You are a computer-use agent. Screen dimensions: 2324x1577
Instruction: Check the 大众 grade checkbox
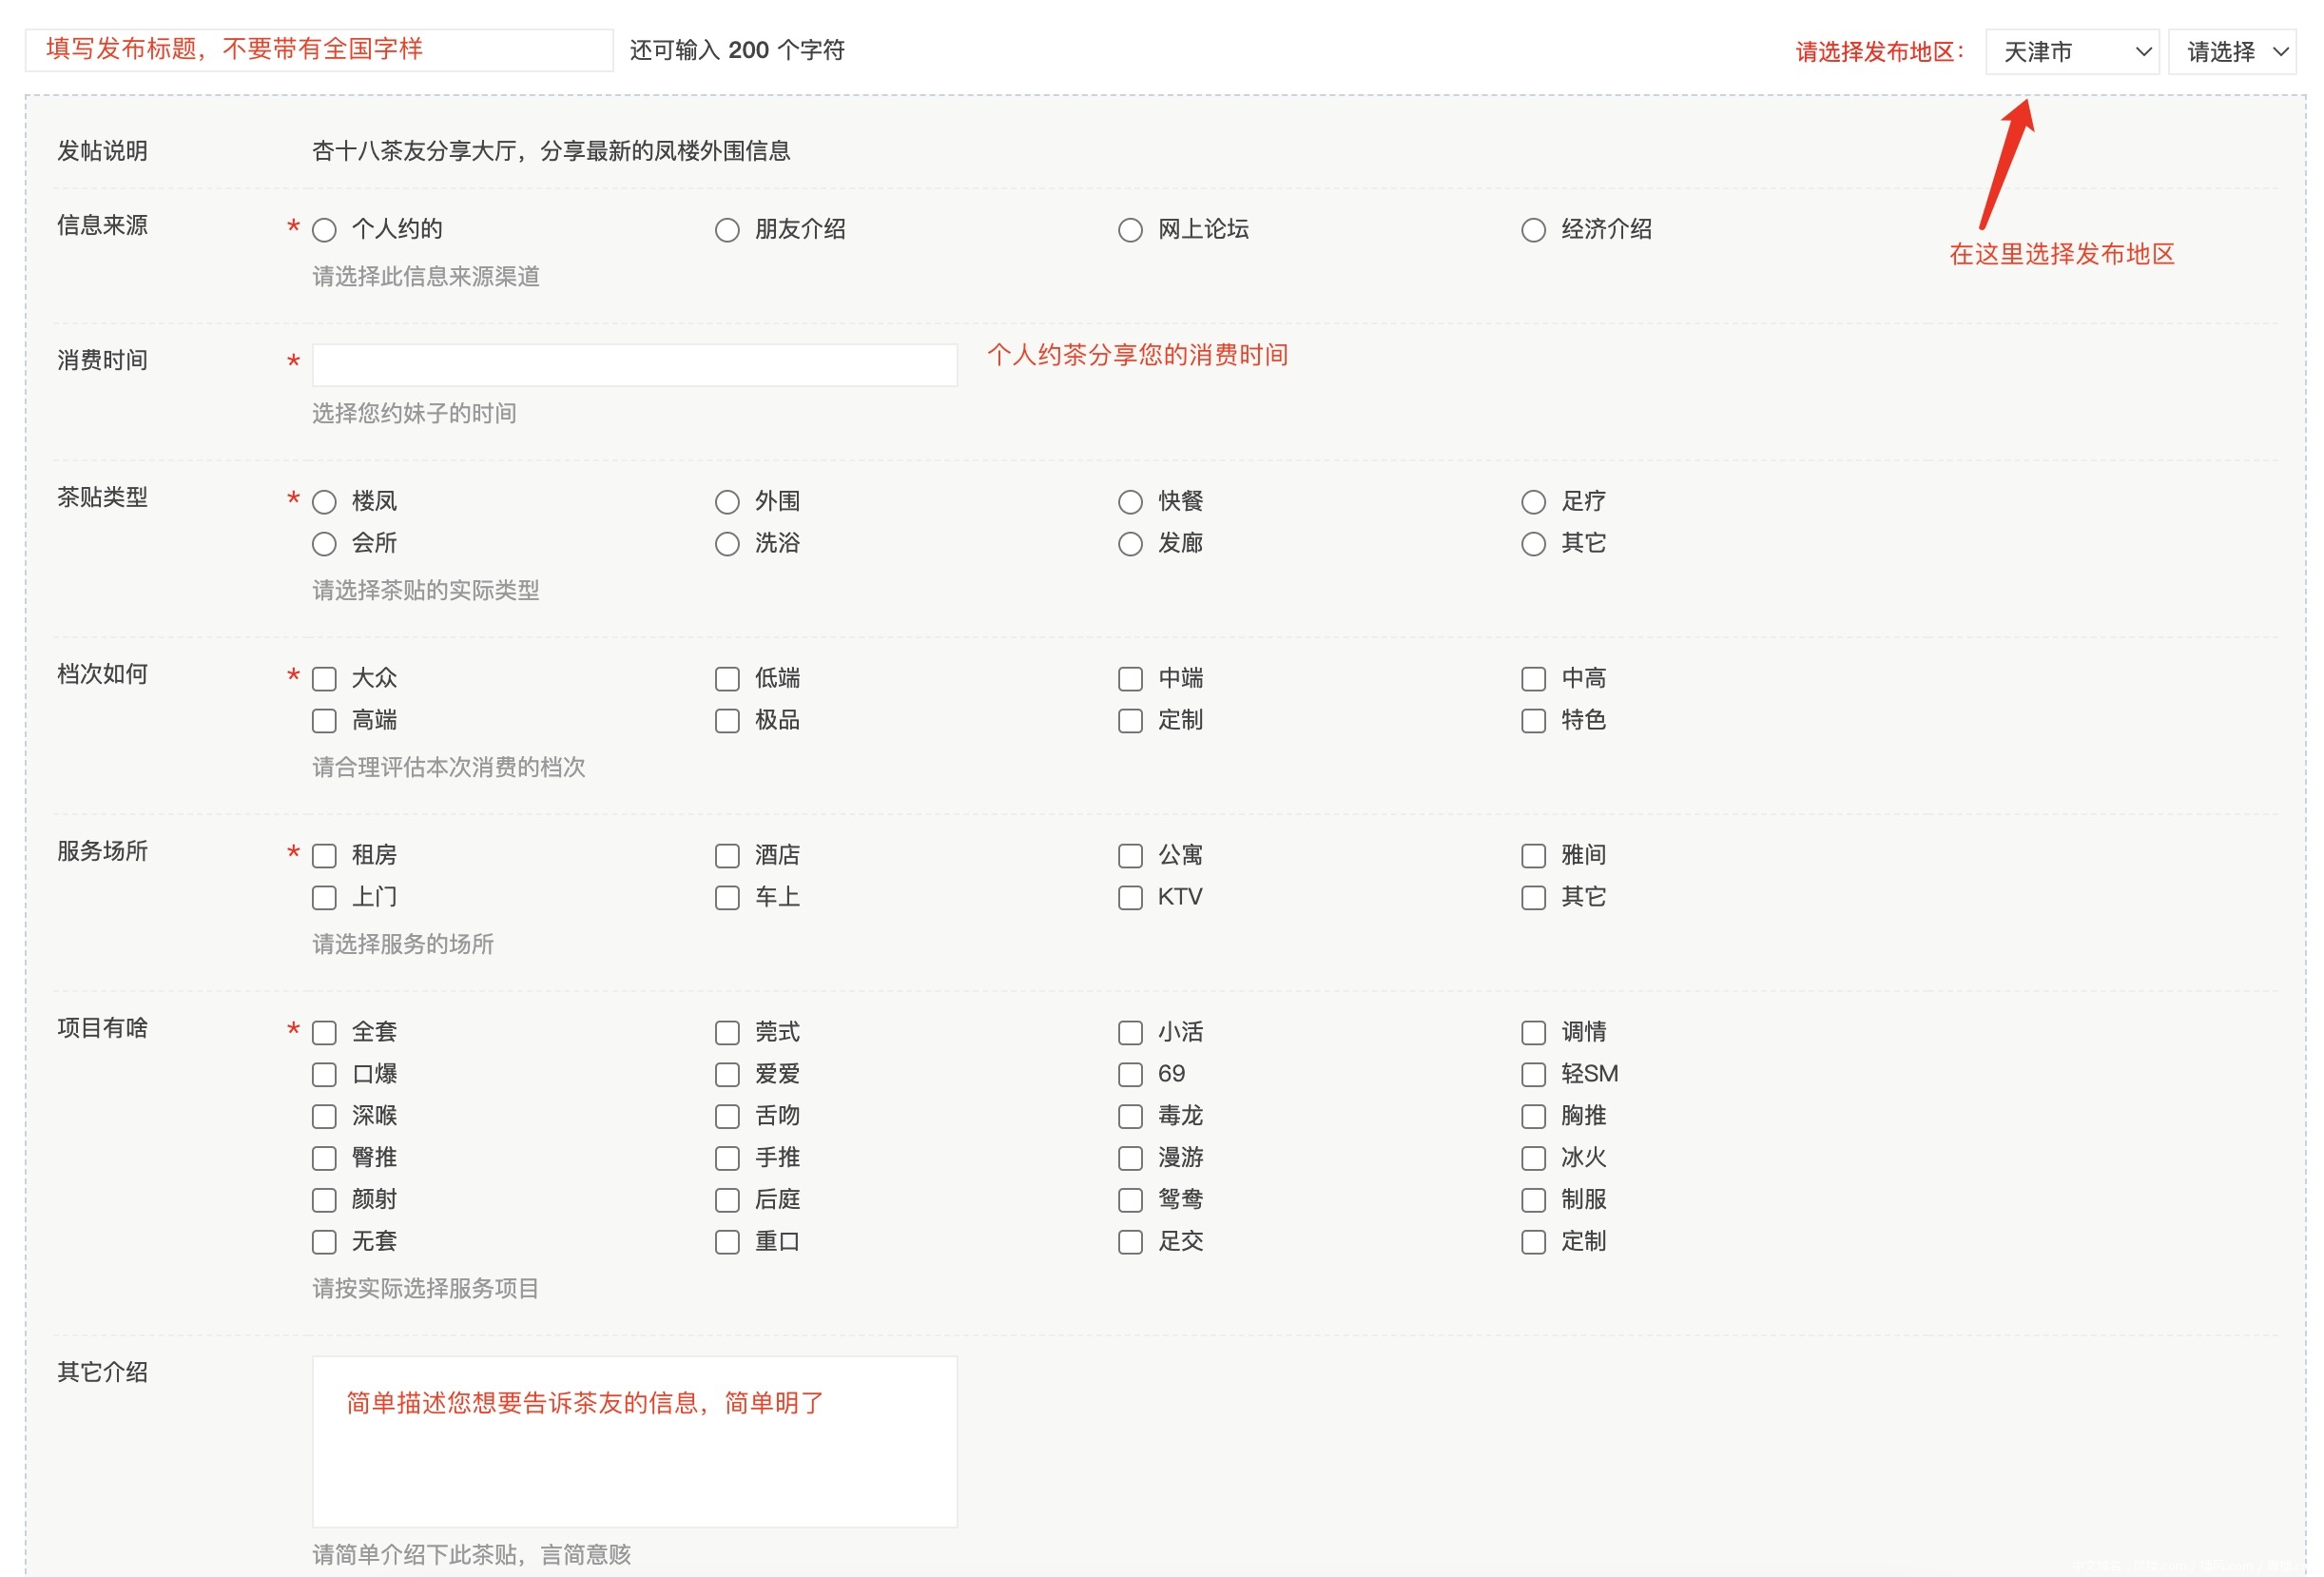point(323,678)
